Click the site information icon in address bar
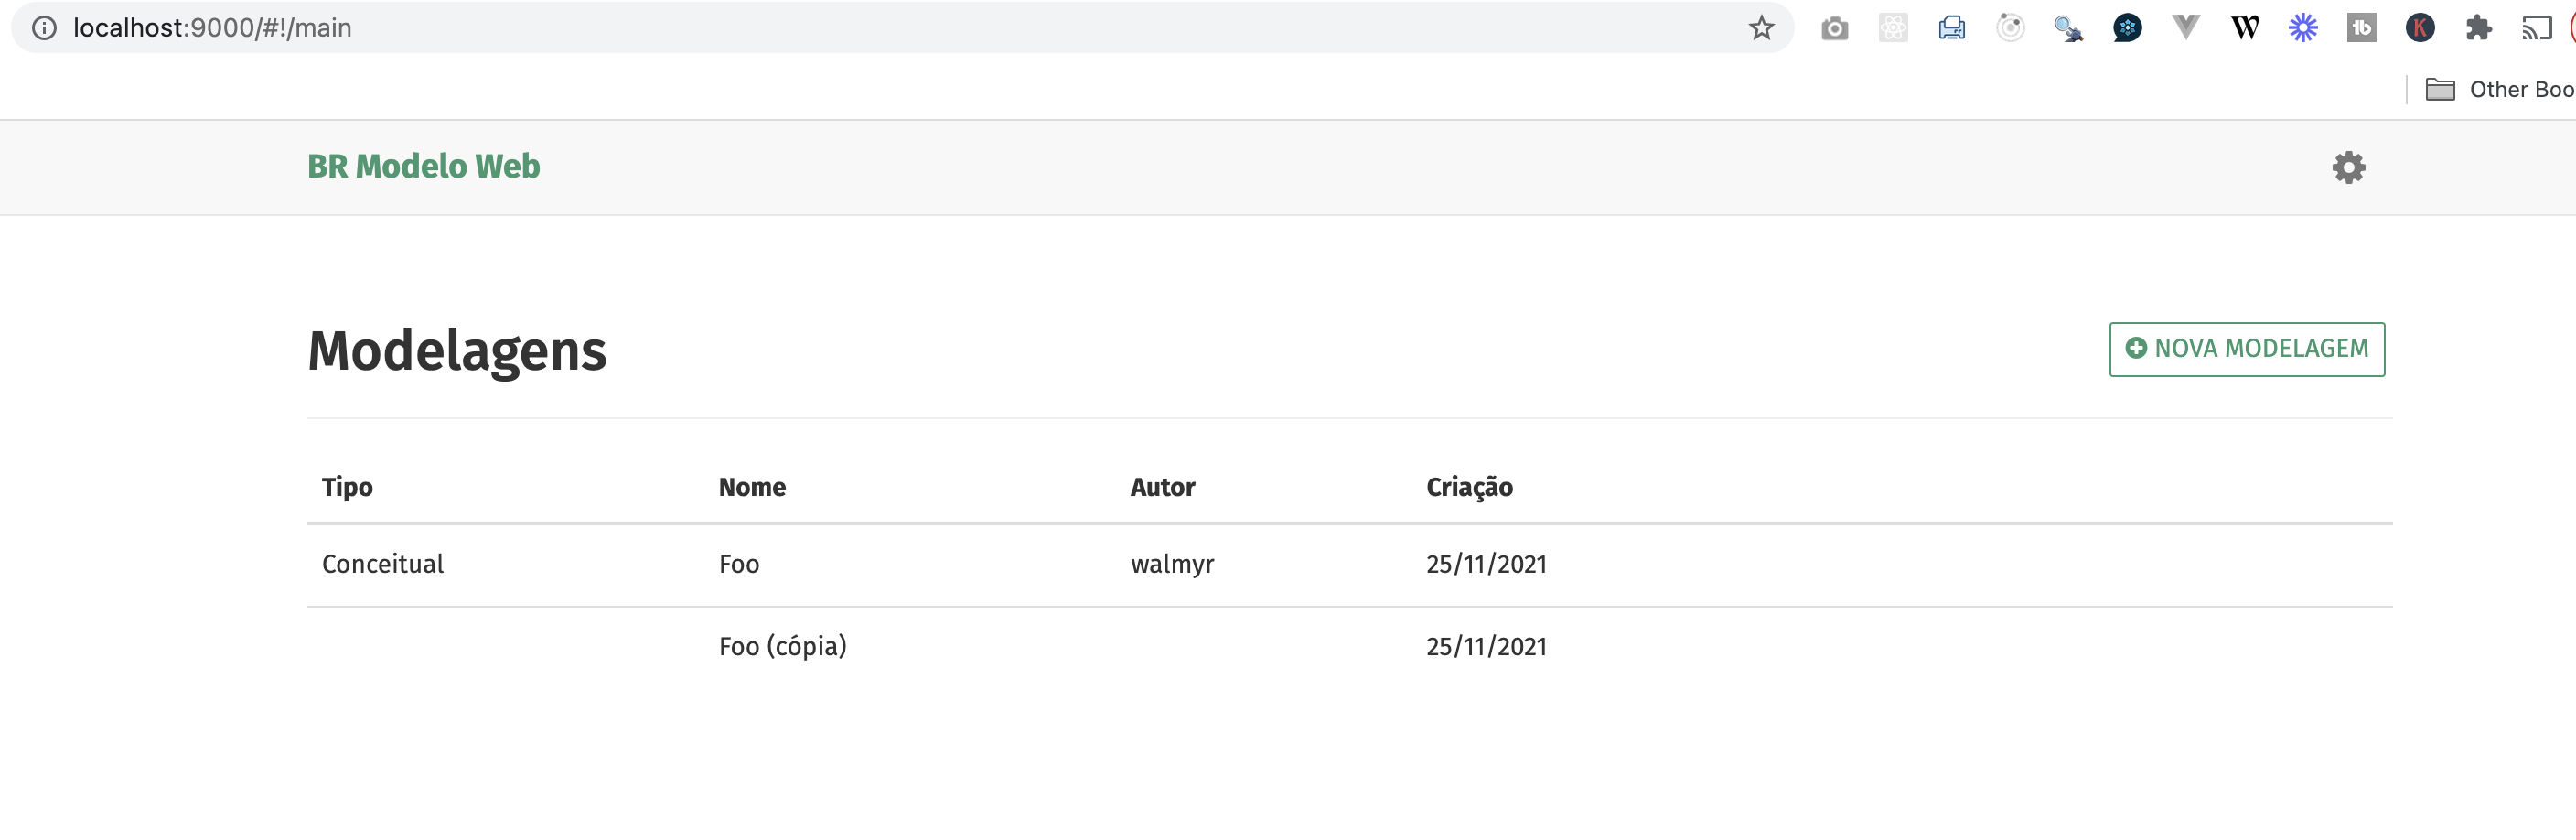This screenshot has height=840, width=2576. click(45, 27)
